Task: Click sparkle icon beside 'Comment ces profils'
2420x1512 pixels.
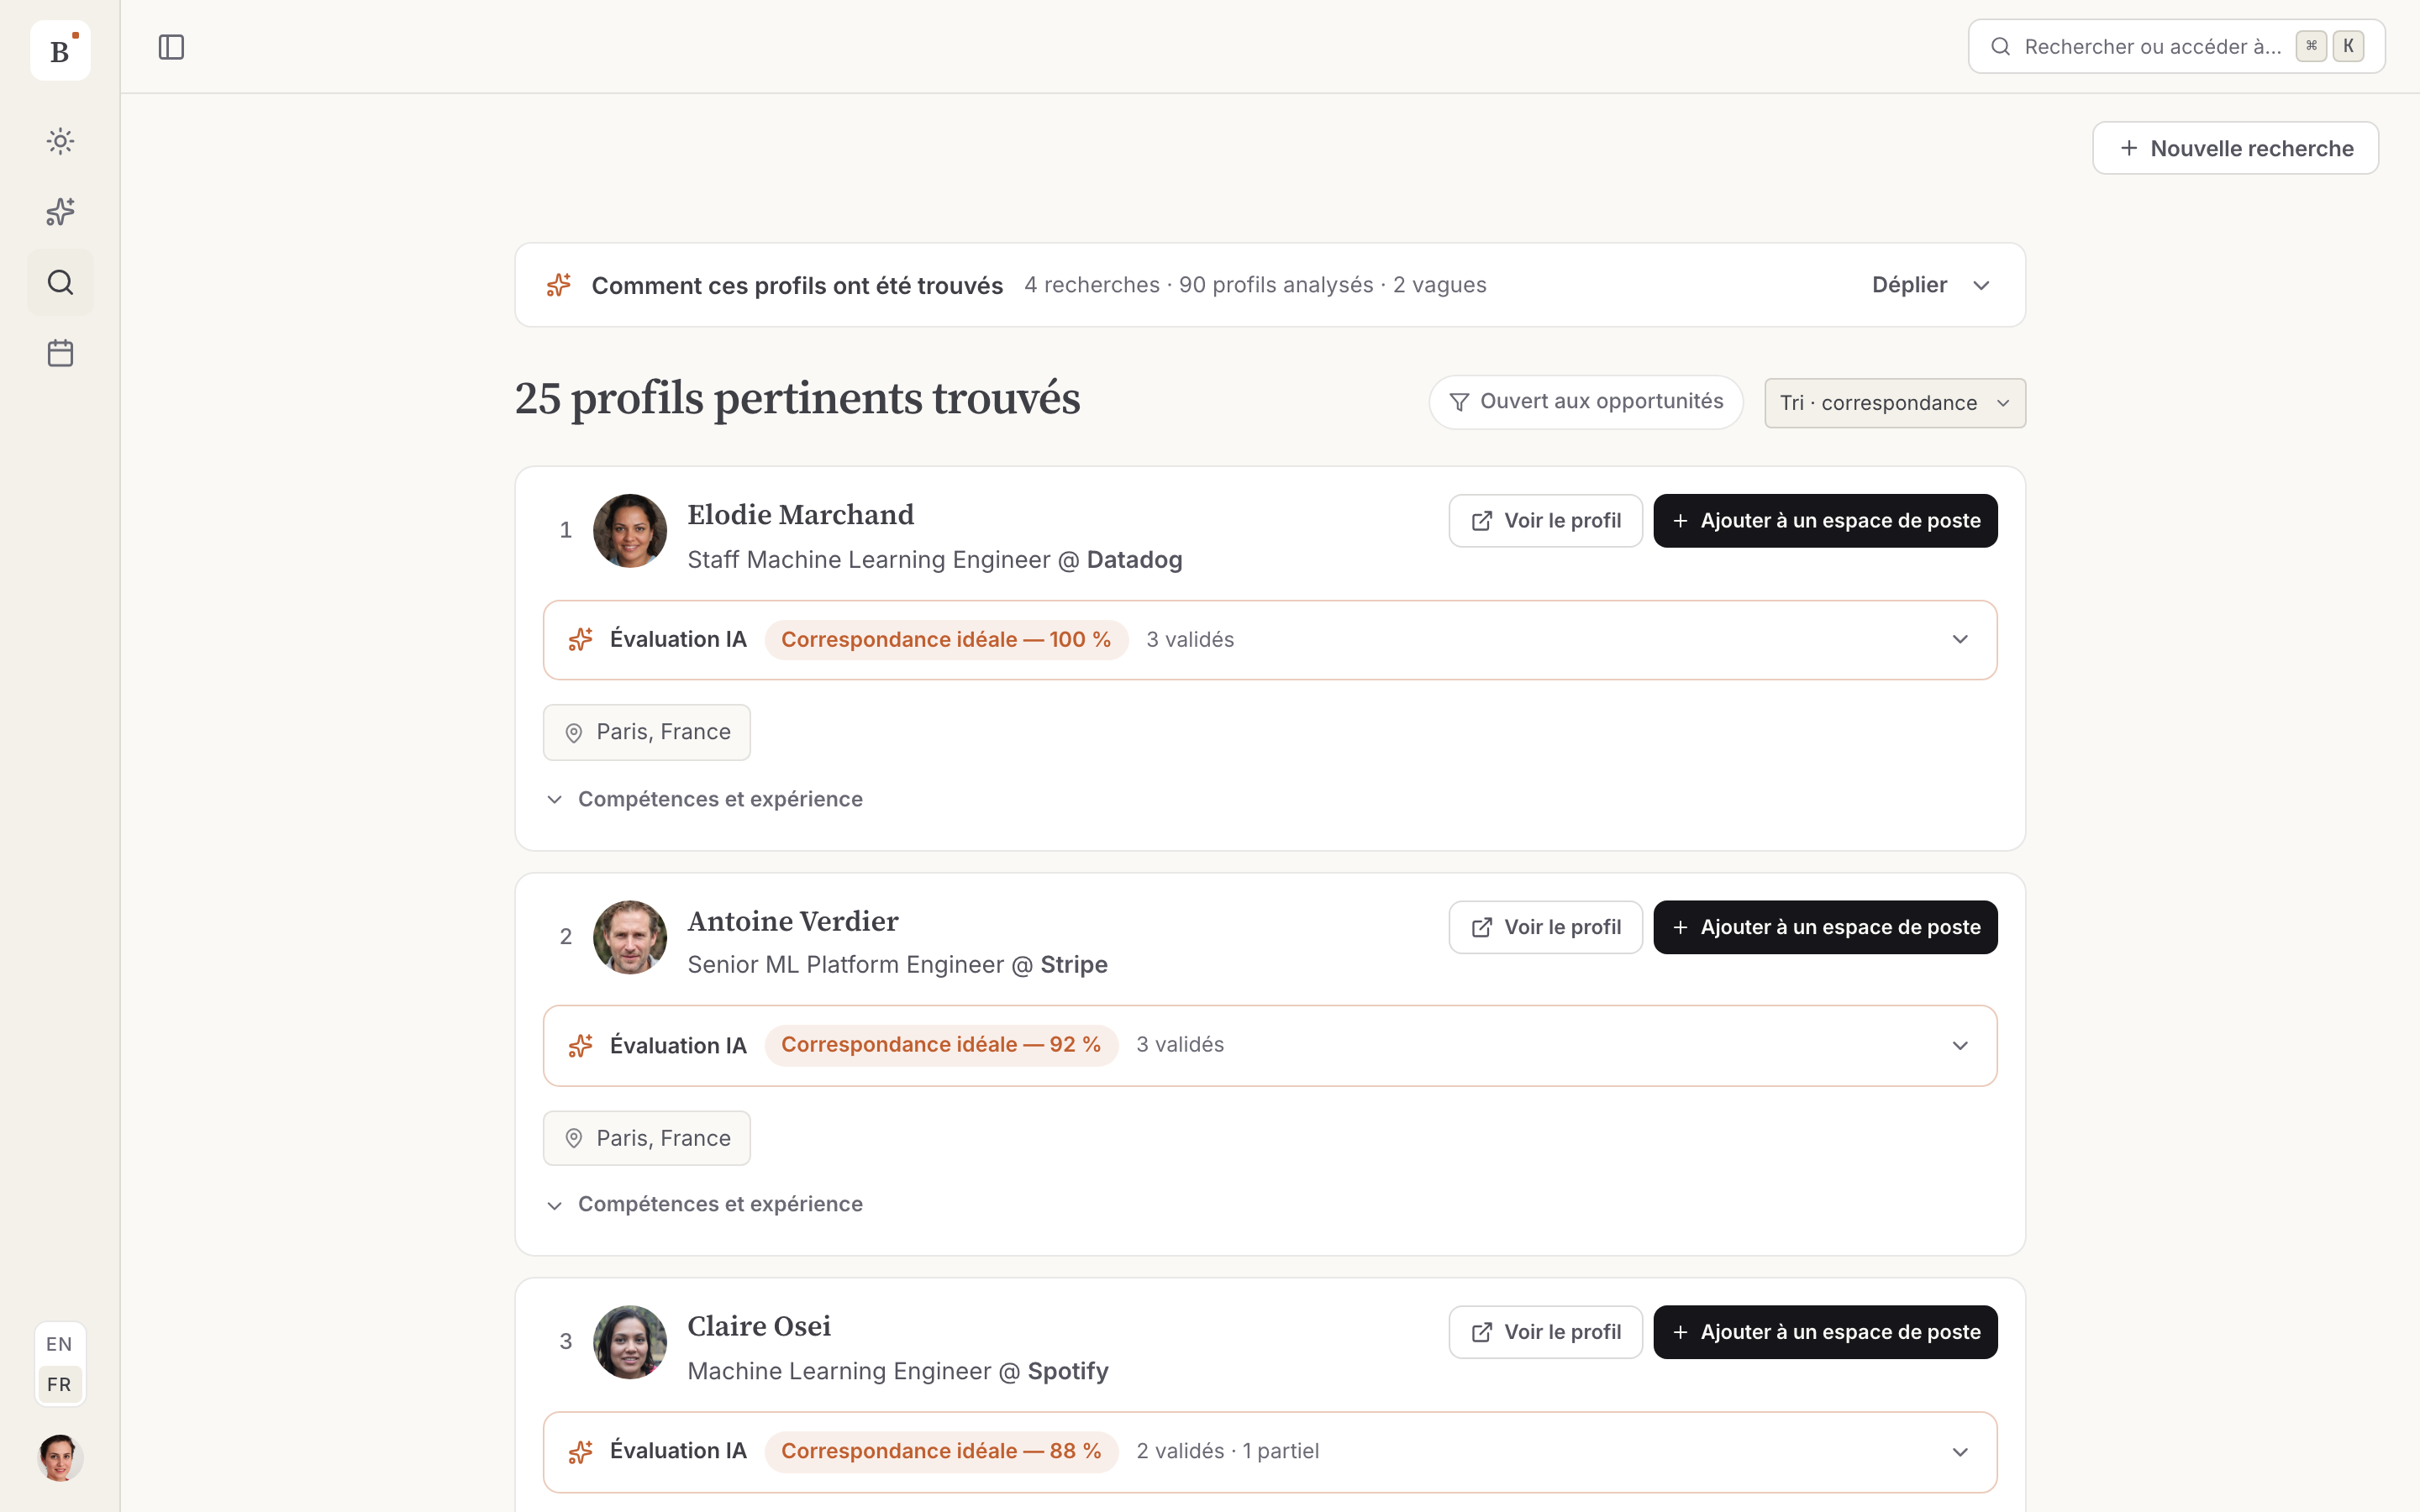Action: tap(559, 285)
